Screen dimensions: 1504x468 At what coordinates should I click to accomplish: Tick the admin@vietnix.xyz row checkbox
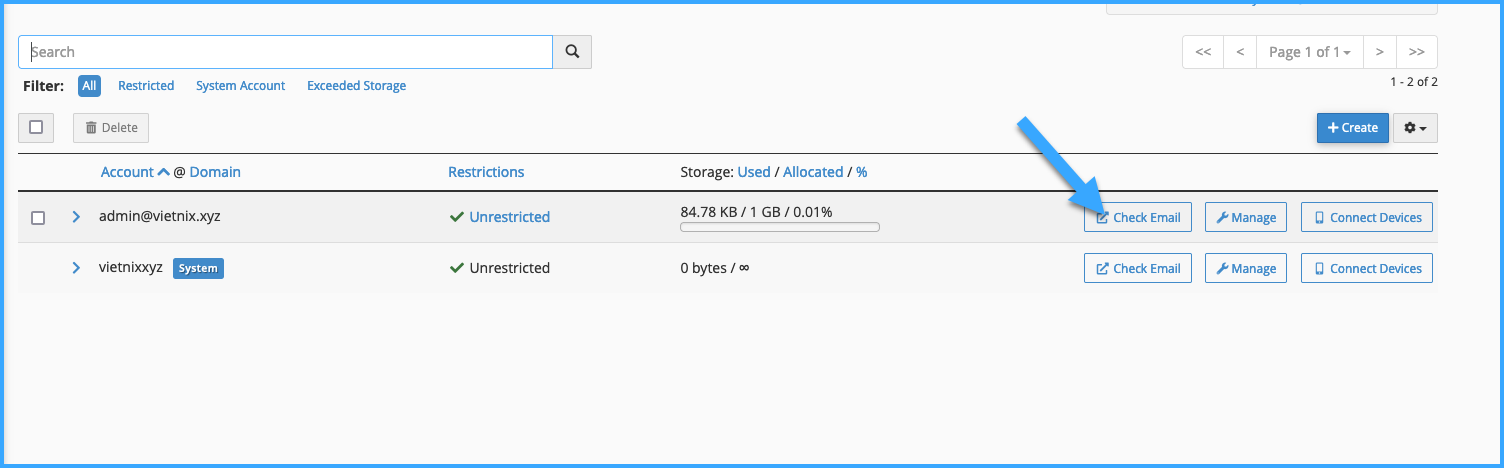pos(38,218)
